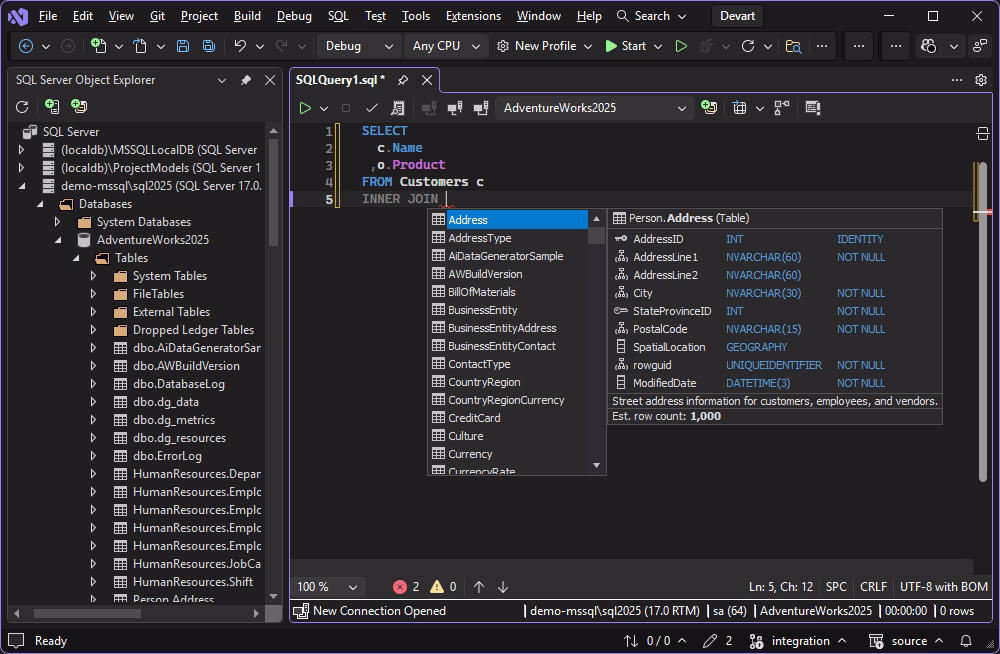
Task: Click the Display Estimated Execution Plan icon
Action: [x=397, y=108]
